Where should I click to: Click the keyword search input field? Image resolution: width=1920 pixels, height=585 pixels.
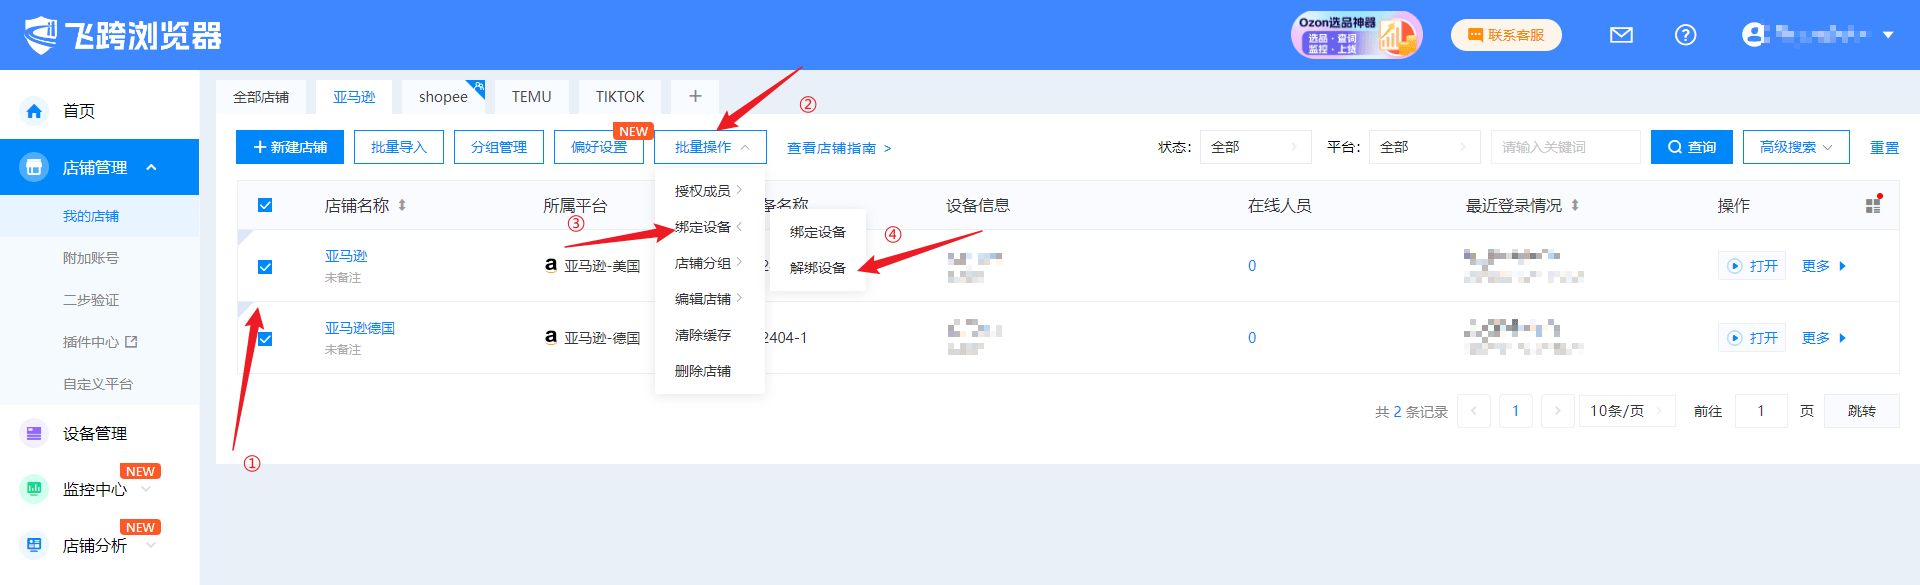(1565, 147)
